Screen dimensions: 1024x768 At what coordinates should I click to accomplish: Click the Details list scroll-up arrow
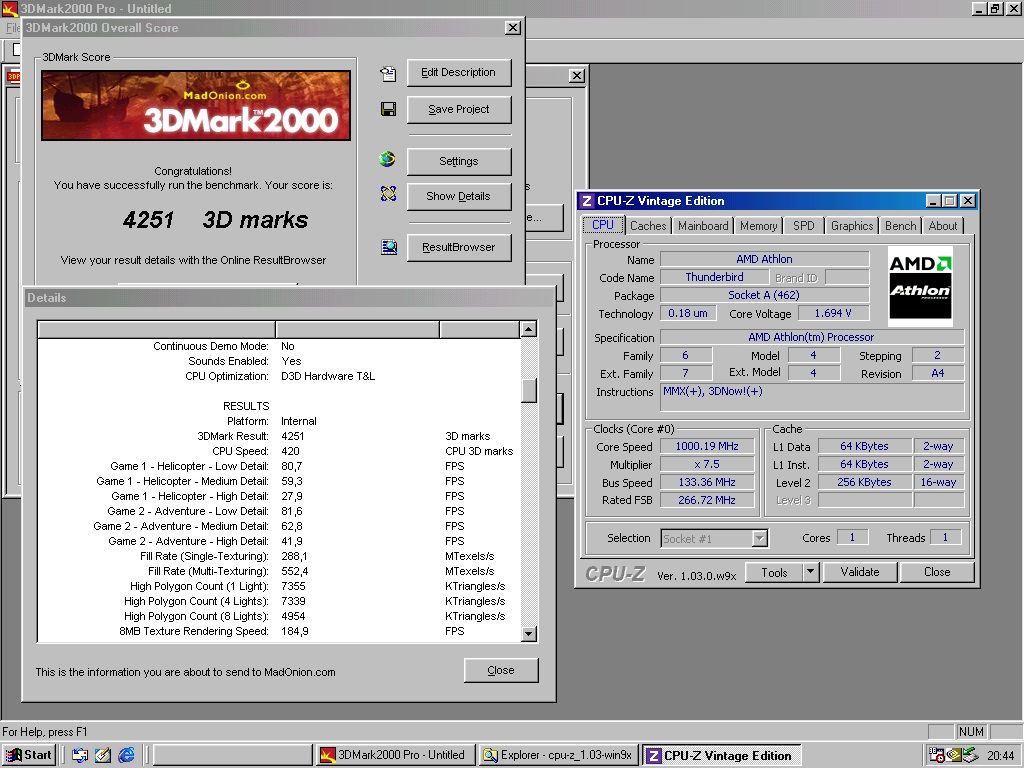529,328
